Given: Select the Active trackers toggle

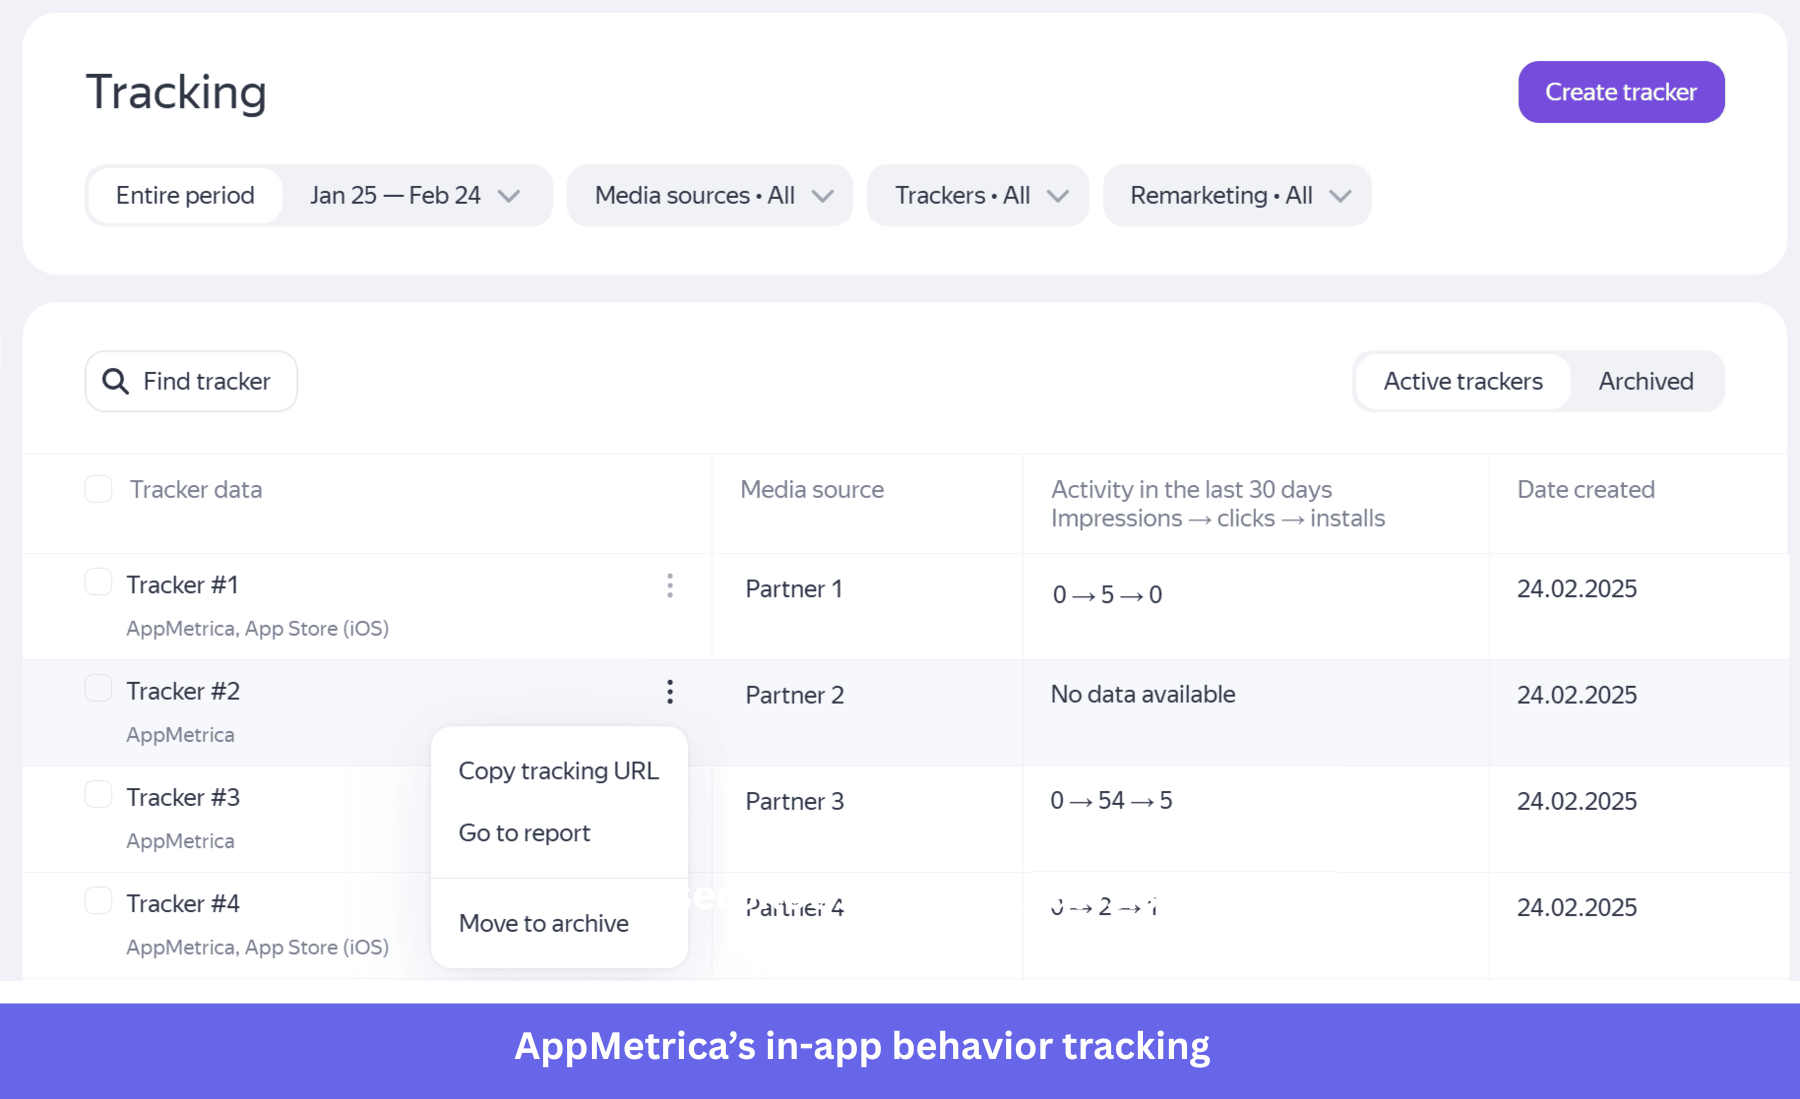Looking at the screenshot, I should [x=1462, y=381].
